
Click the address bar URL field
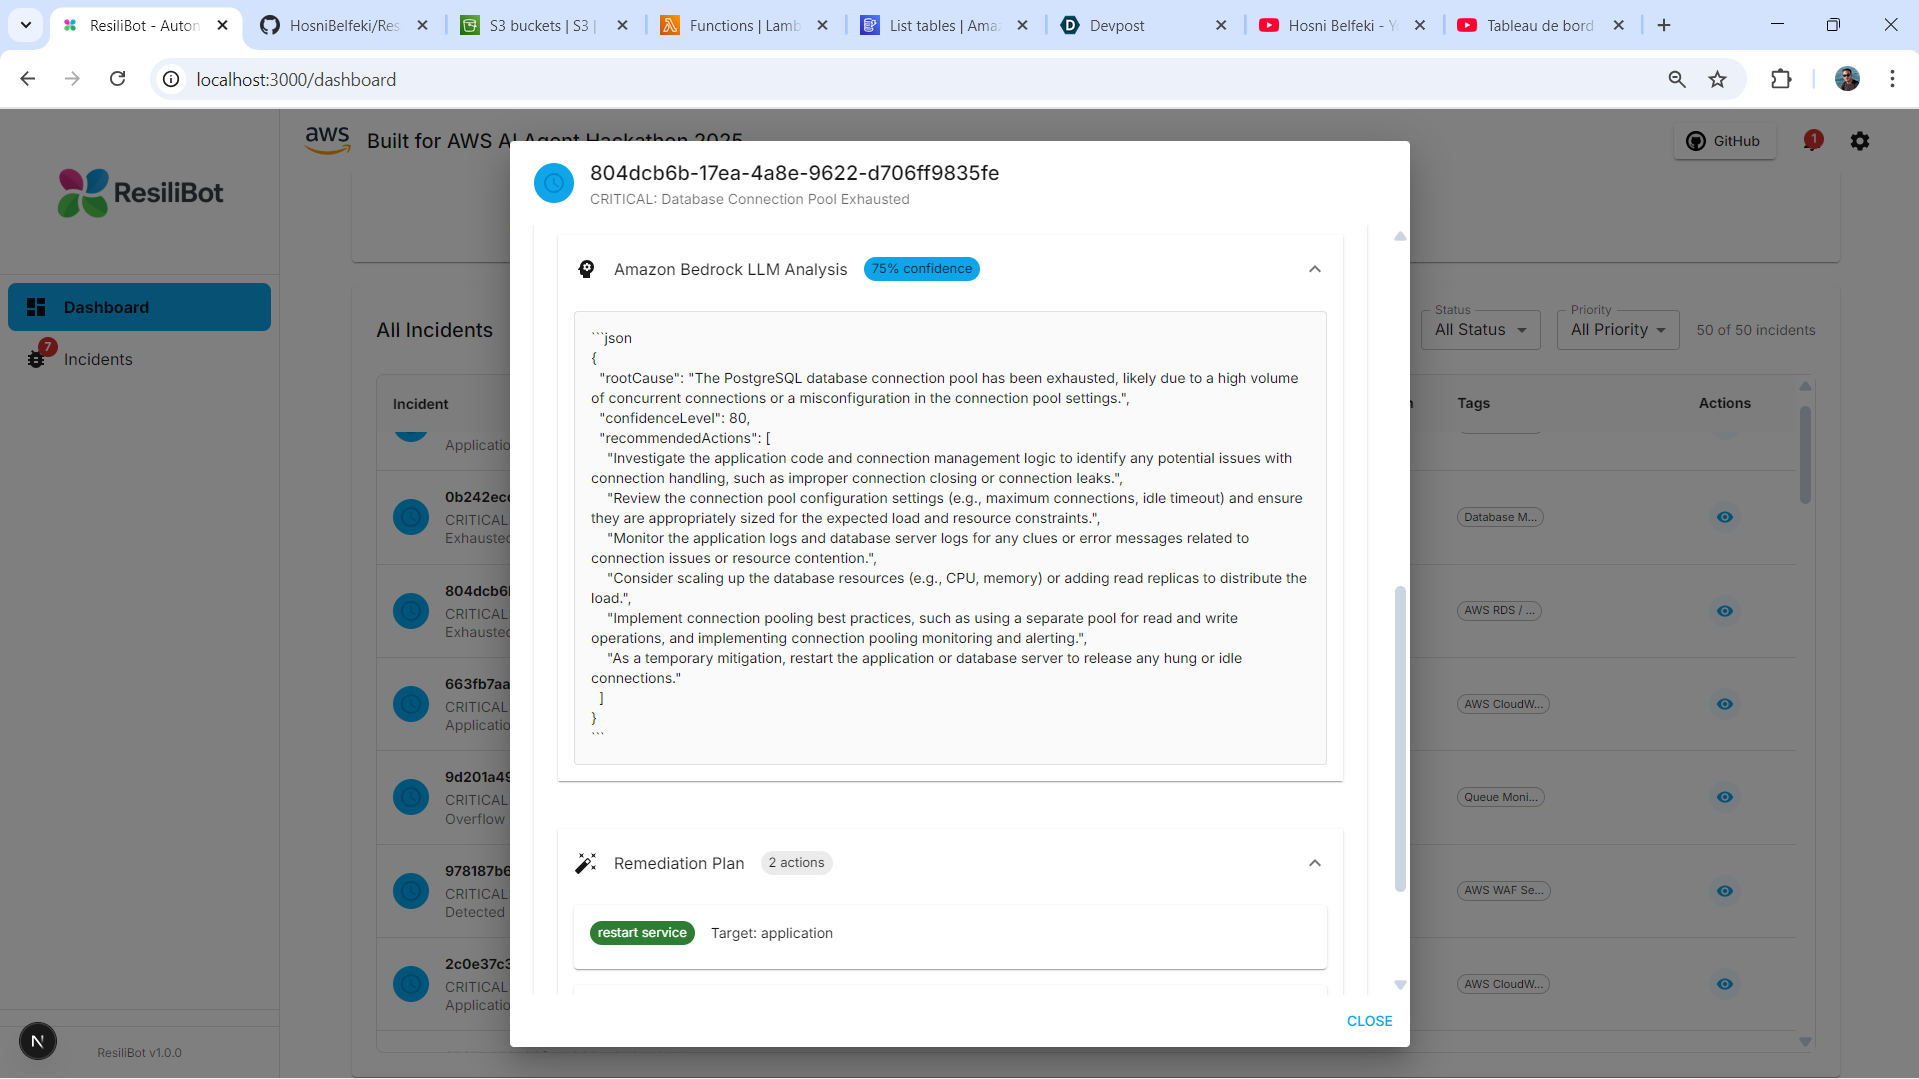pos(920,79)
